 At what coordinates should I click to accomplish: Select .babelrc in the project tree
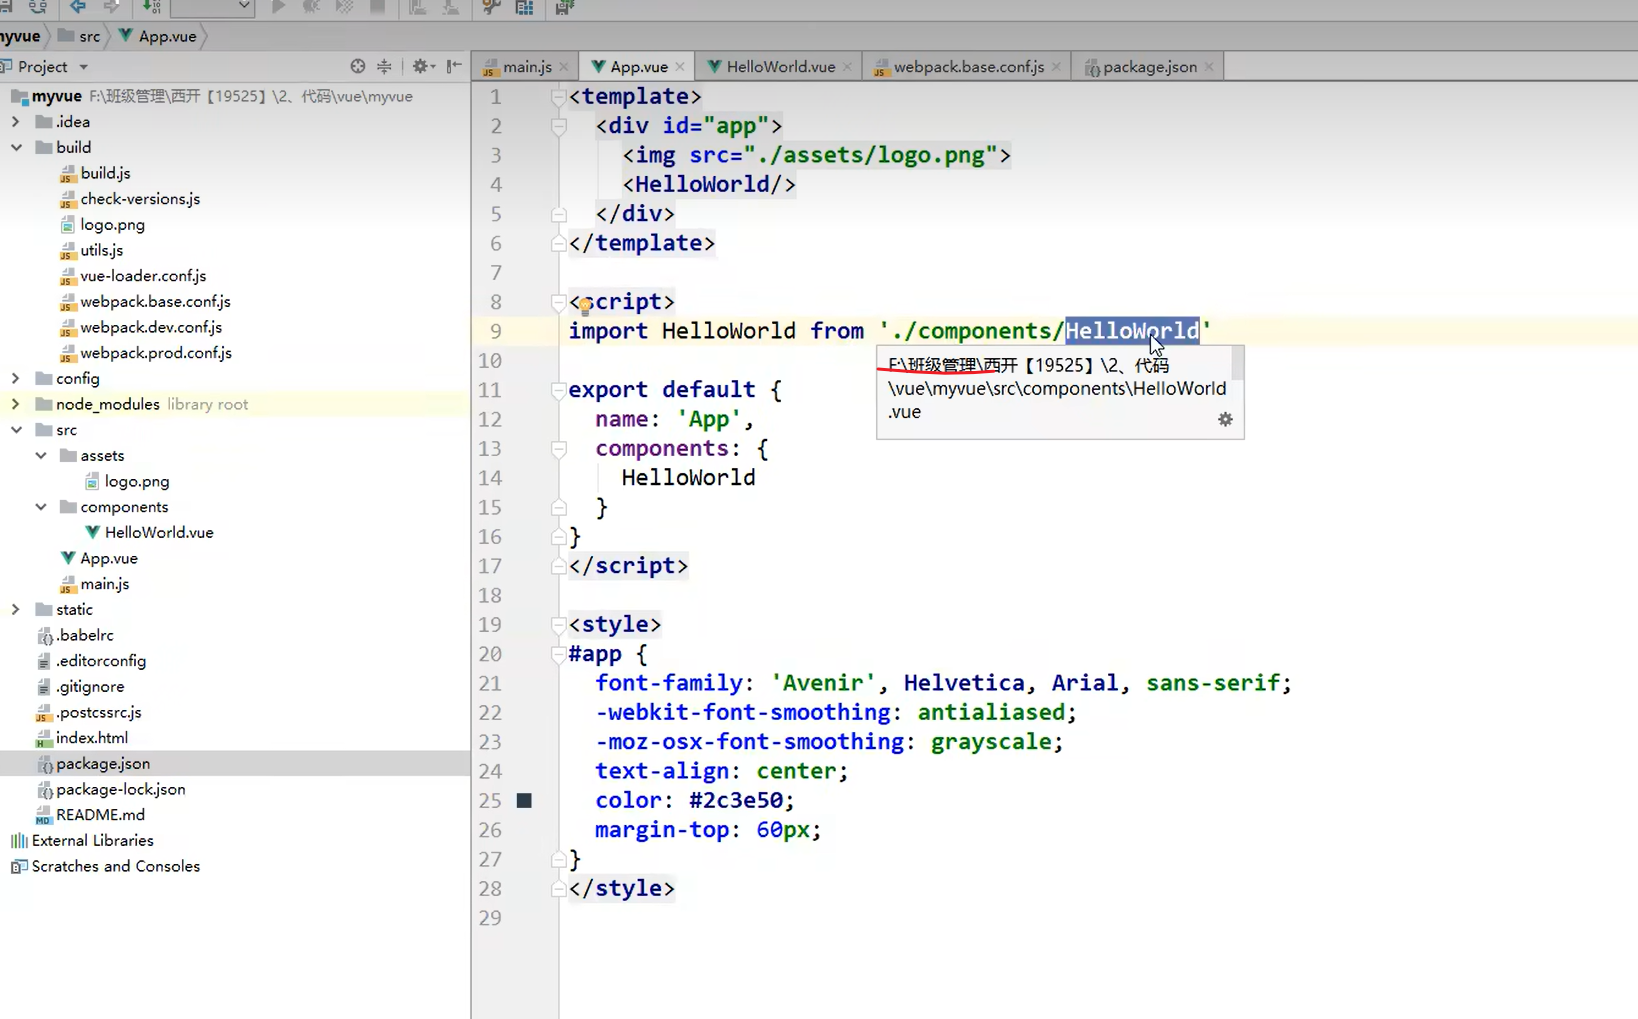[84, 635]
